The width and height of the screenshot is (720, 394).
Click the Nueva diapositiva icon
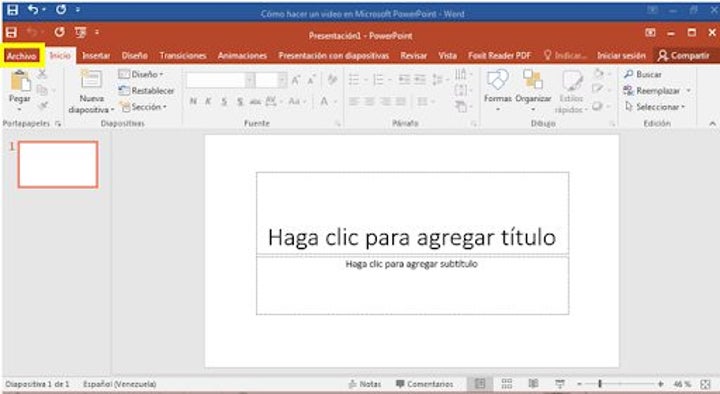coord(91,79)
